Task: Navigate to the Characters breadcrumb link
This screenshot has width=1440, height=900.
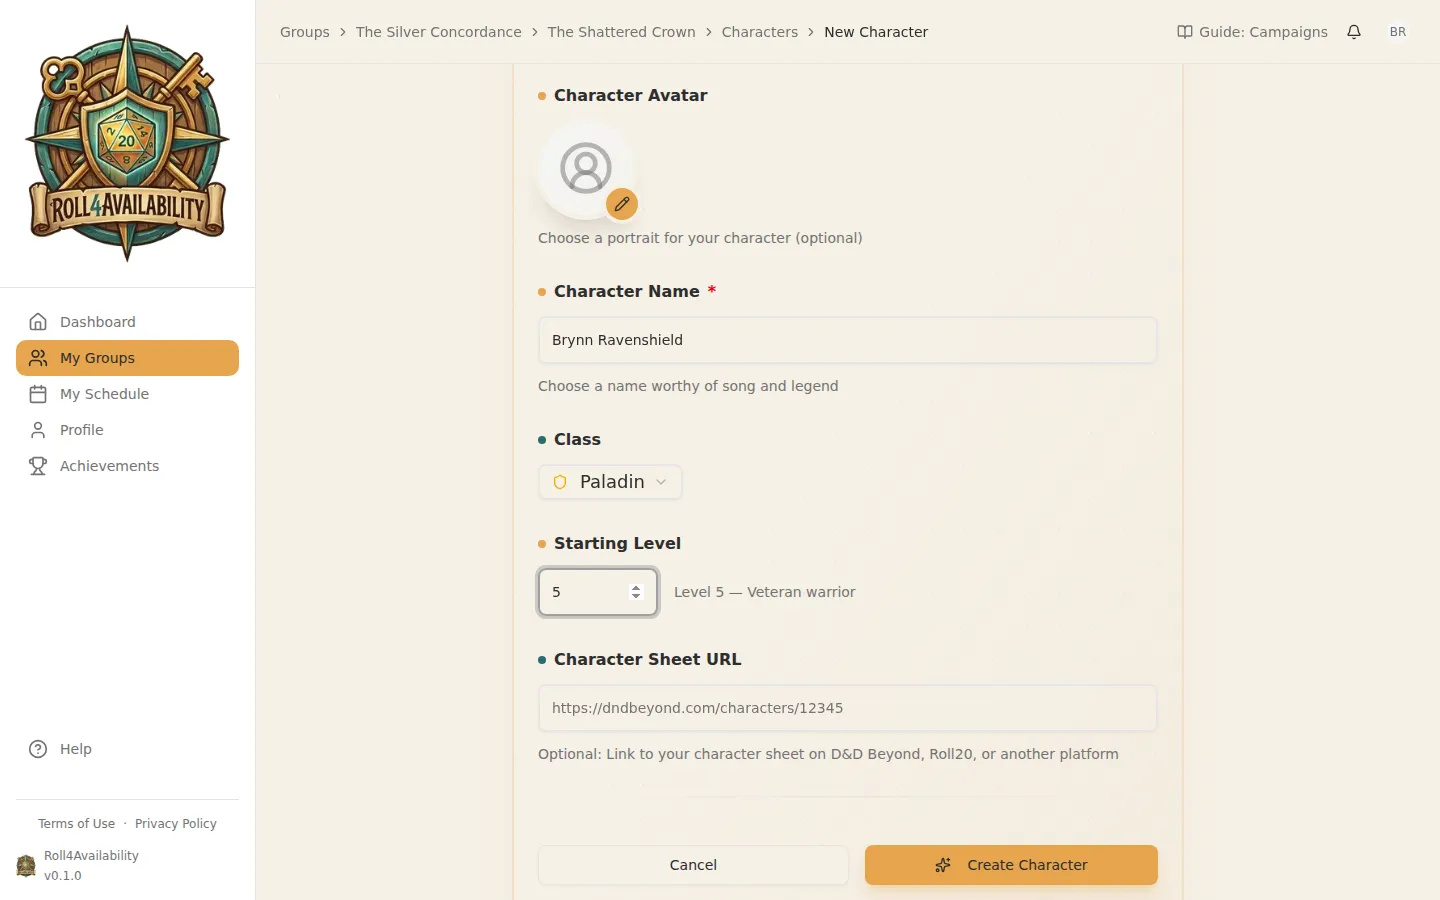Action: [759, 31]
